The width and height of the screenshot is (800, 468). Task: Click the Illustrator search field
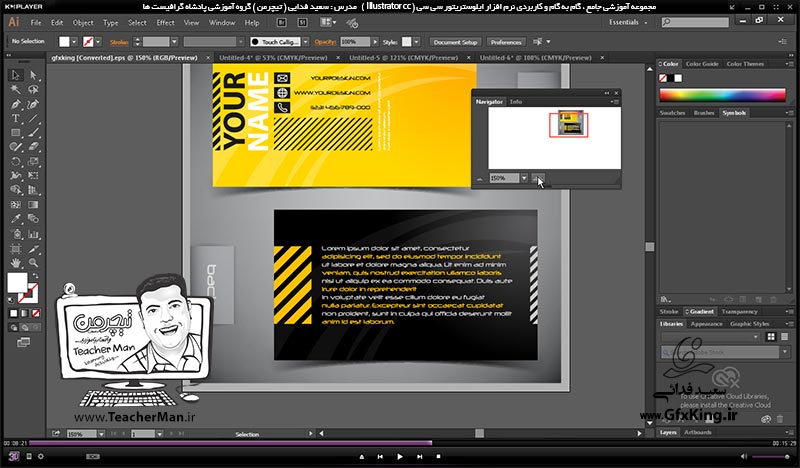coord(695,22)
